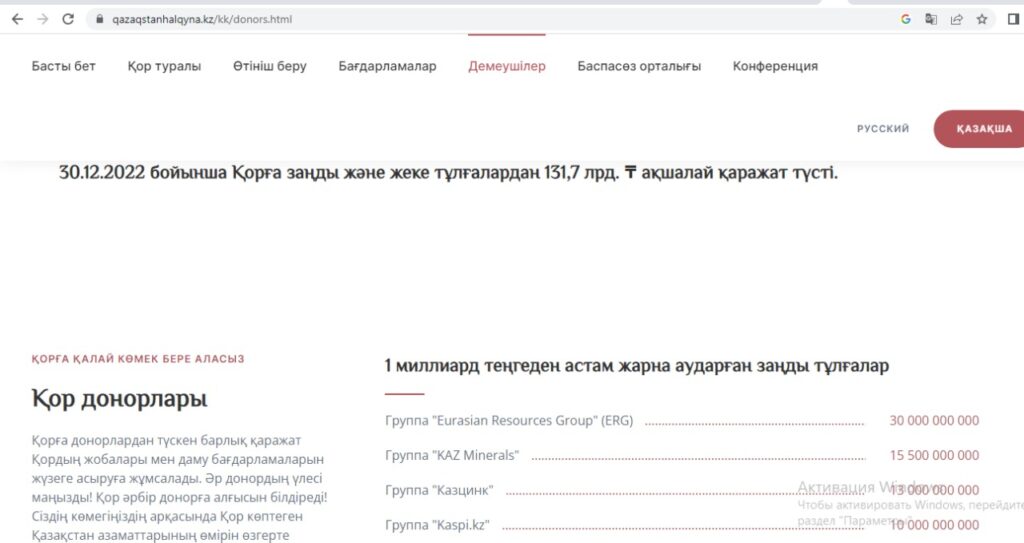Reload the page with the refresh icon
The width and height of the screenshot is (1024, 543).
click(68, 19)
